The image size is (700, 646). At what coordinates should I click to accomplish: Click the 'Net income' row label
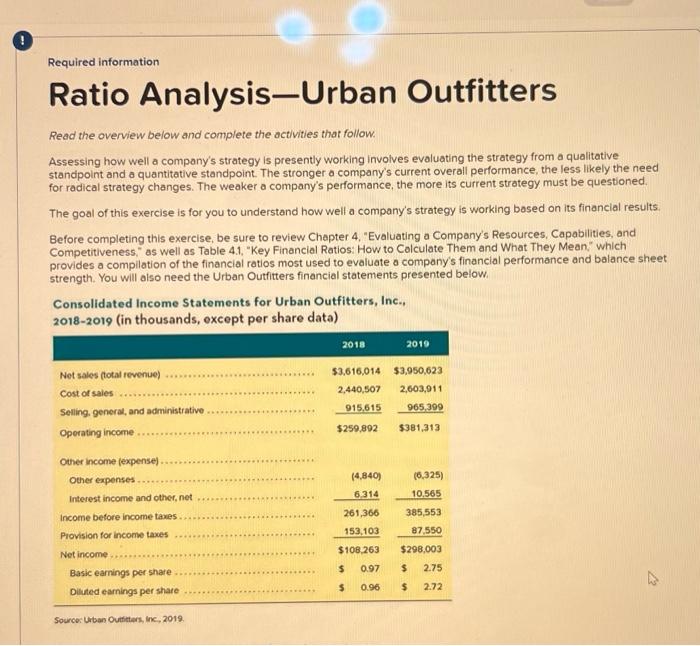point(84,554)
